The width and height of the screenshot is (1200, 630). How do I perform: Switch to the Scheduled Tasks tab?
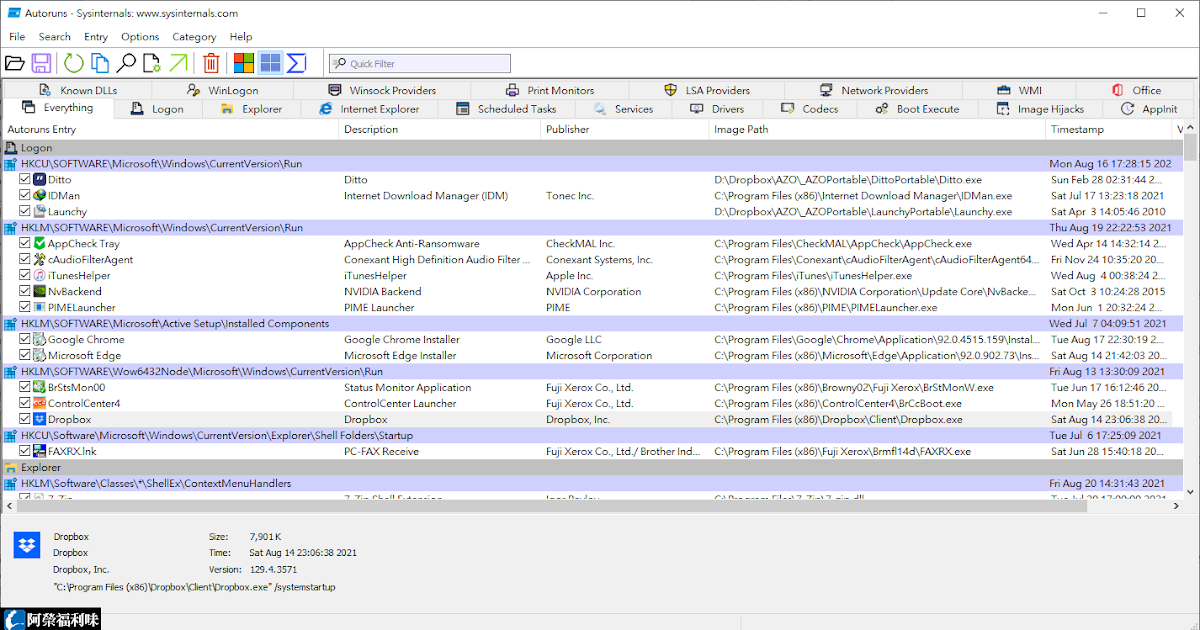506,109
